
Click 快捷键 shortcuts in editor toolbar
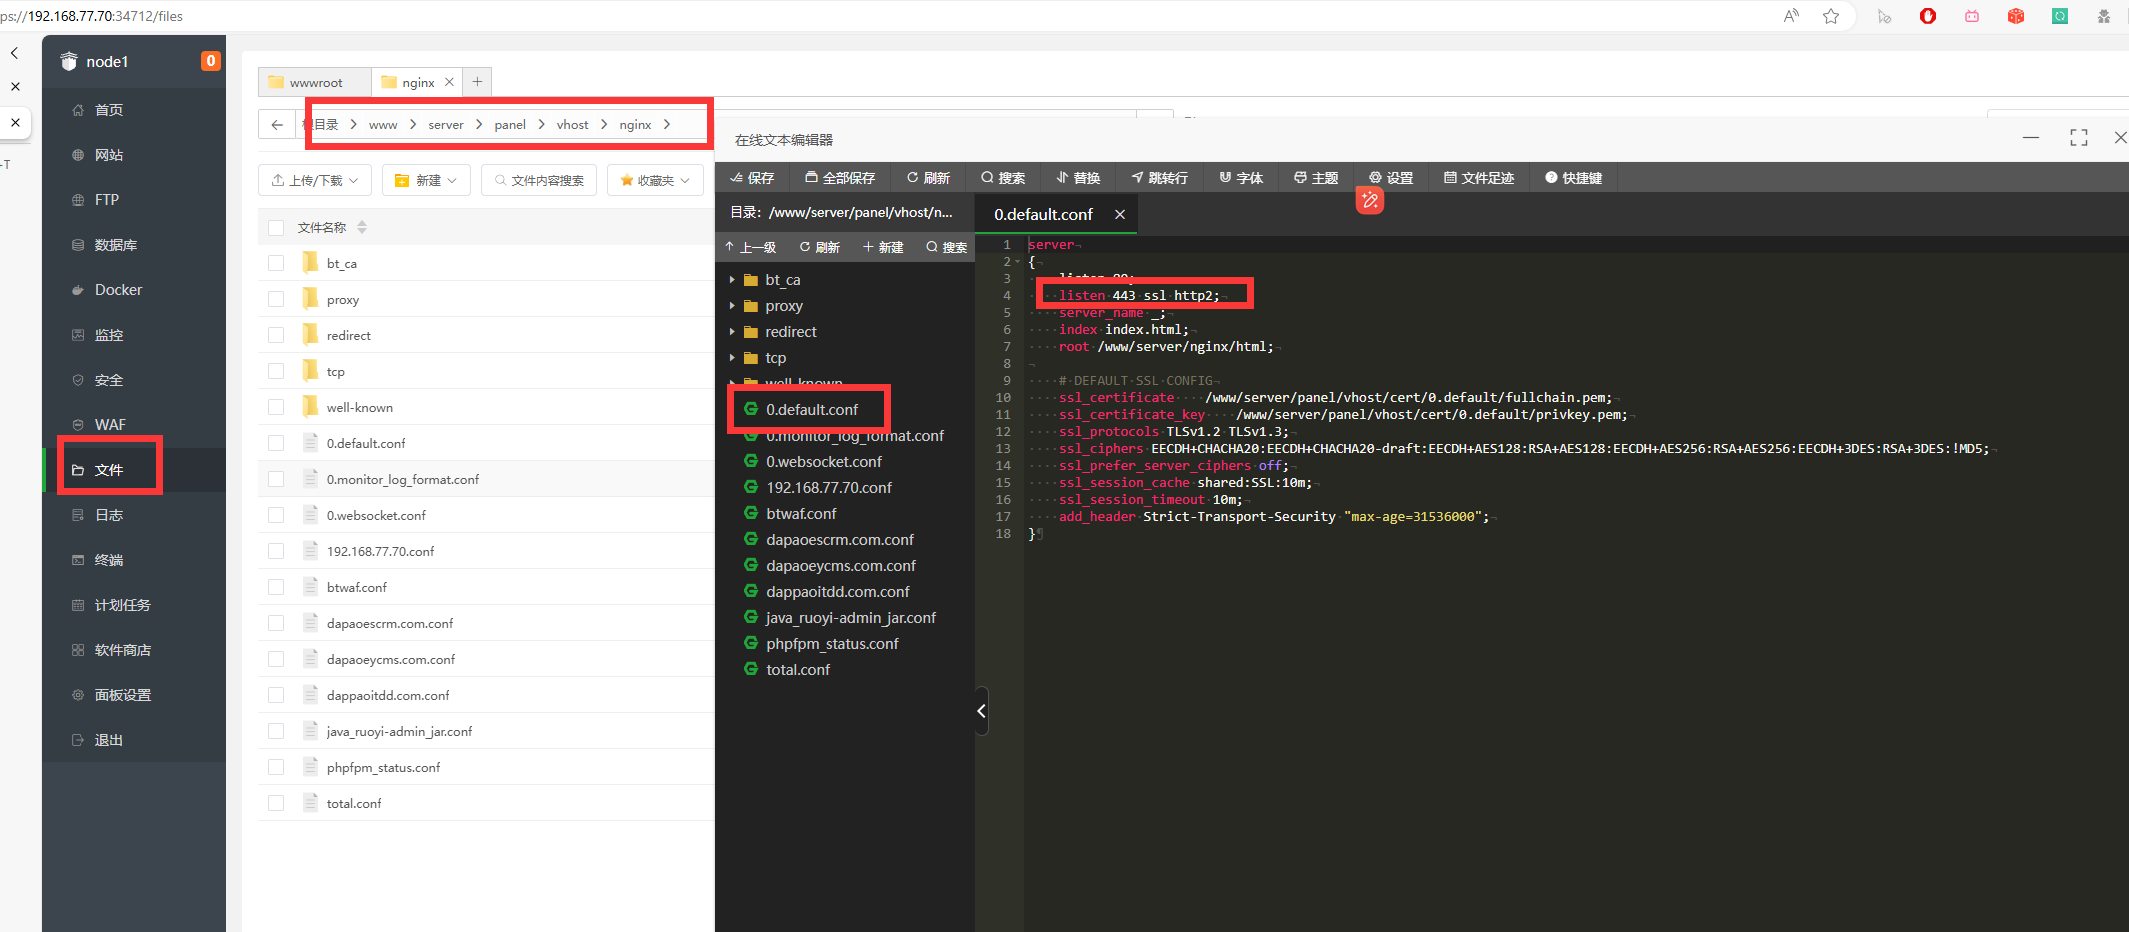[x=1574, y=178]
